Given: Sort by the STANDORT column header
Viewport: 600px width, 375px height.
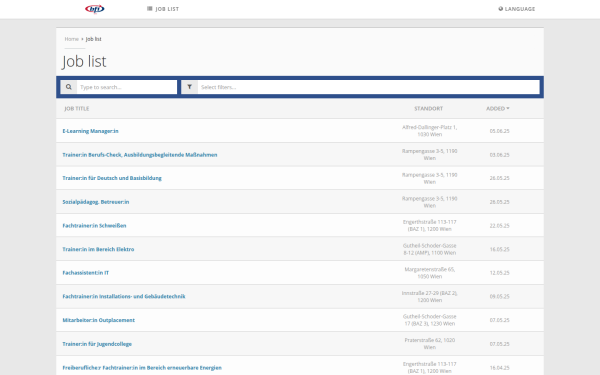Looking at the screenshot, I should coord(429,109).
